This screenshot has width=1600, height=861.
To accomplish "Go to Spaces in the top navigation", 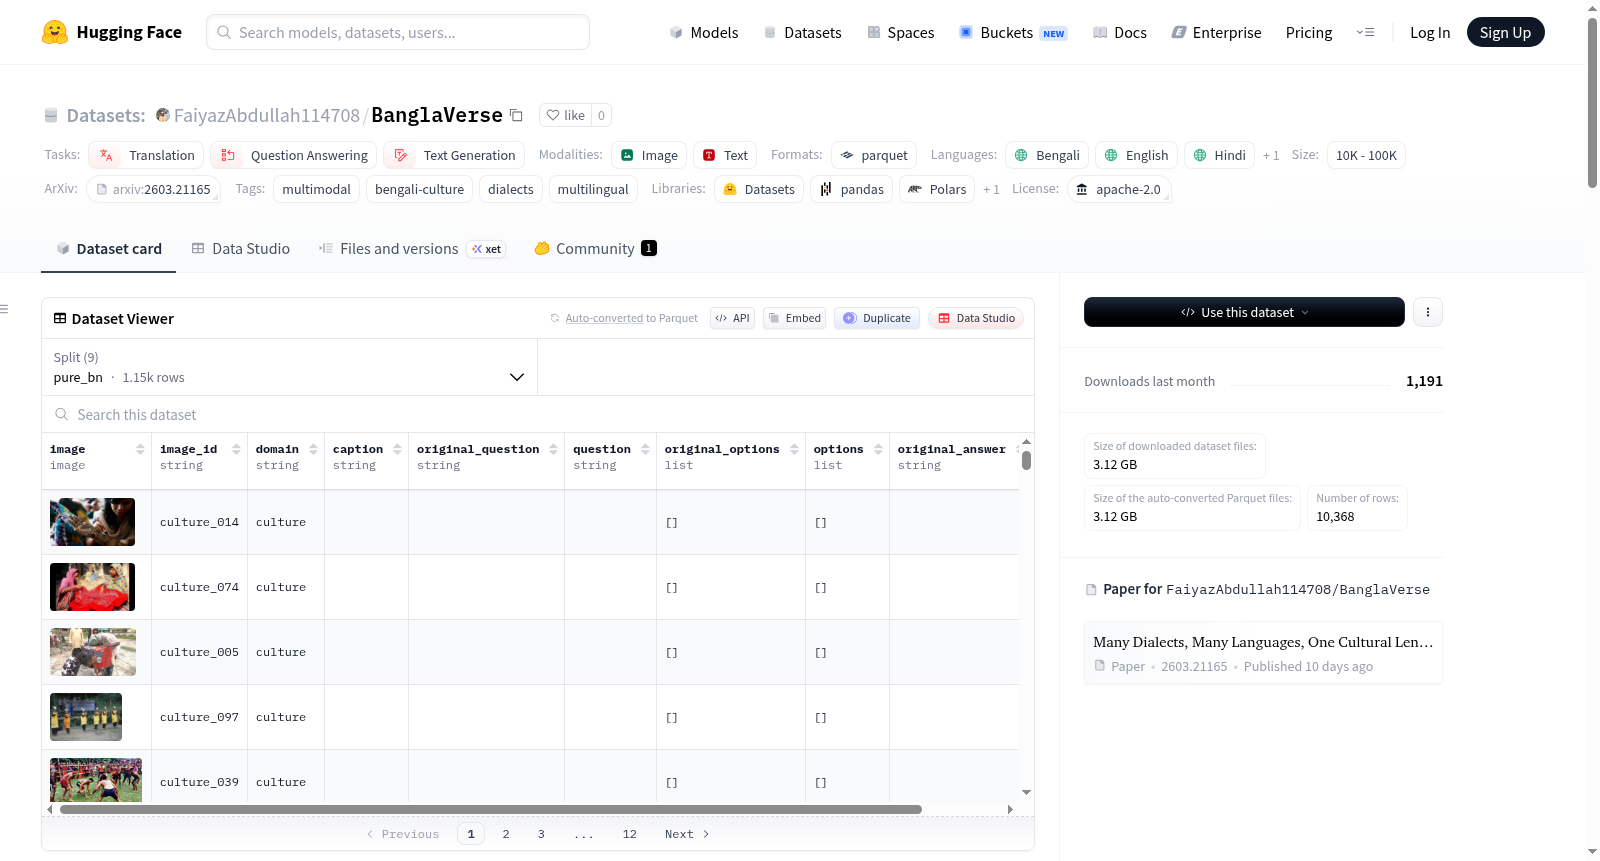I will [901, 32].
